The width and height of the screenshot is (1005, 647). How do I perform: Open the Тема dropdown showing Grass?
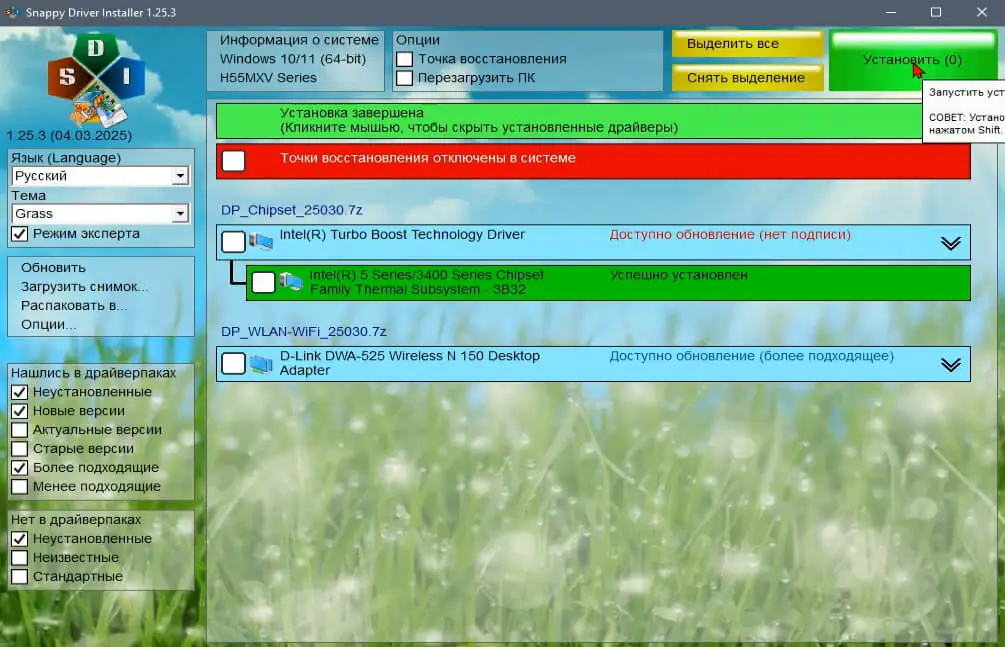pyautogui.click(x=101, y=214)
